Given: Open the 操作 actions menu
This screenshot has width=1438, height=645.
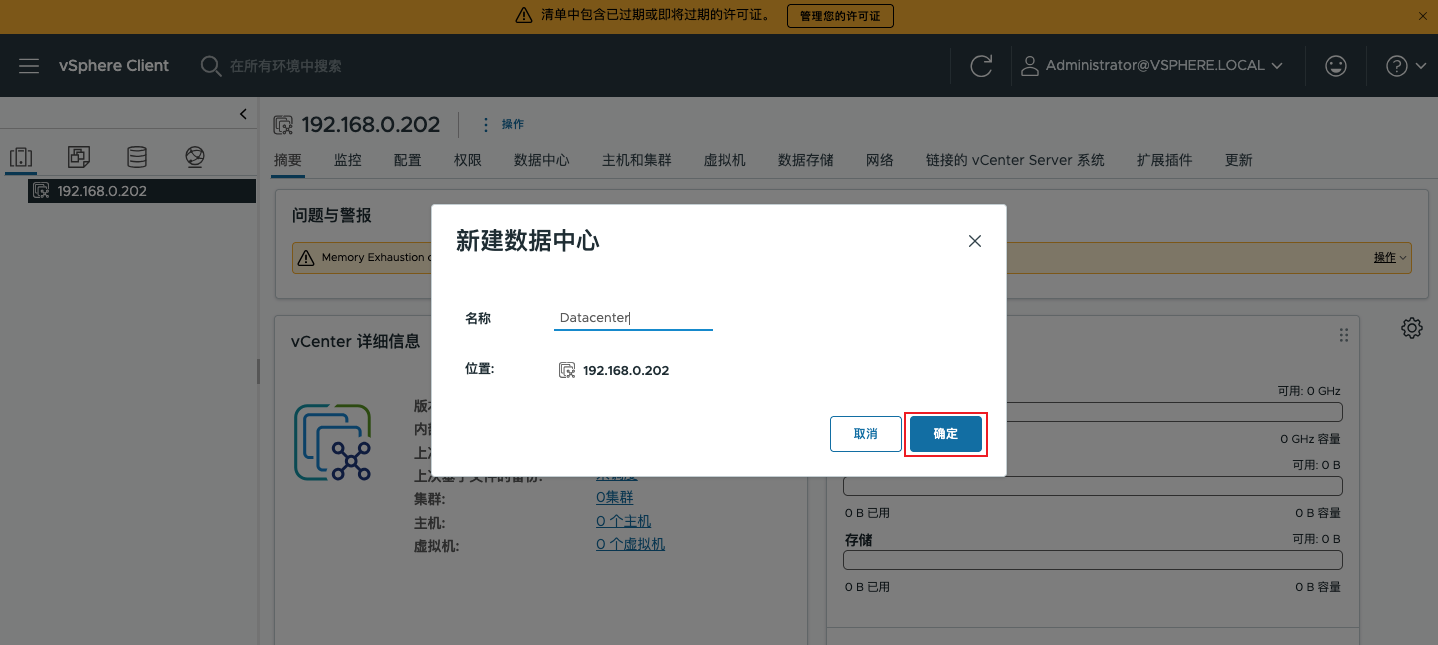Looking at the screenshot, I should [x=502, y=124].
